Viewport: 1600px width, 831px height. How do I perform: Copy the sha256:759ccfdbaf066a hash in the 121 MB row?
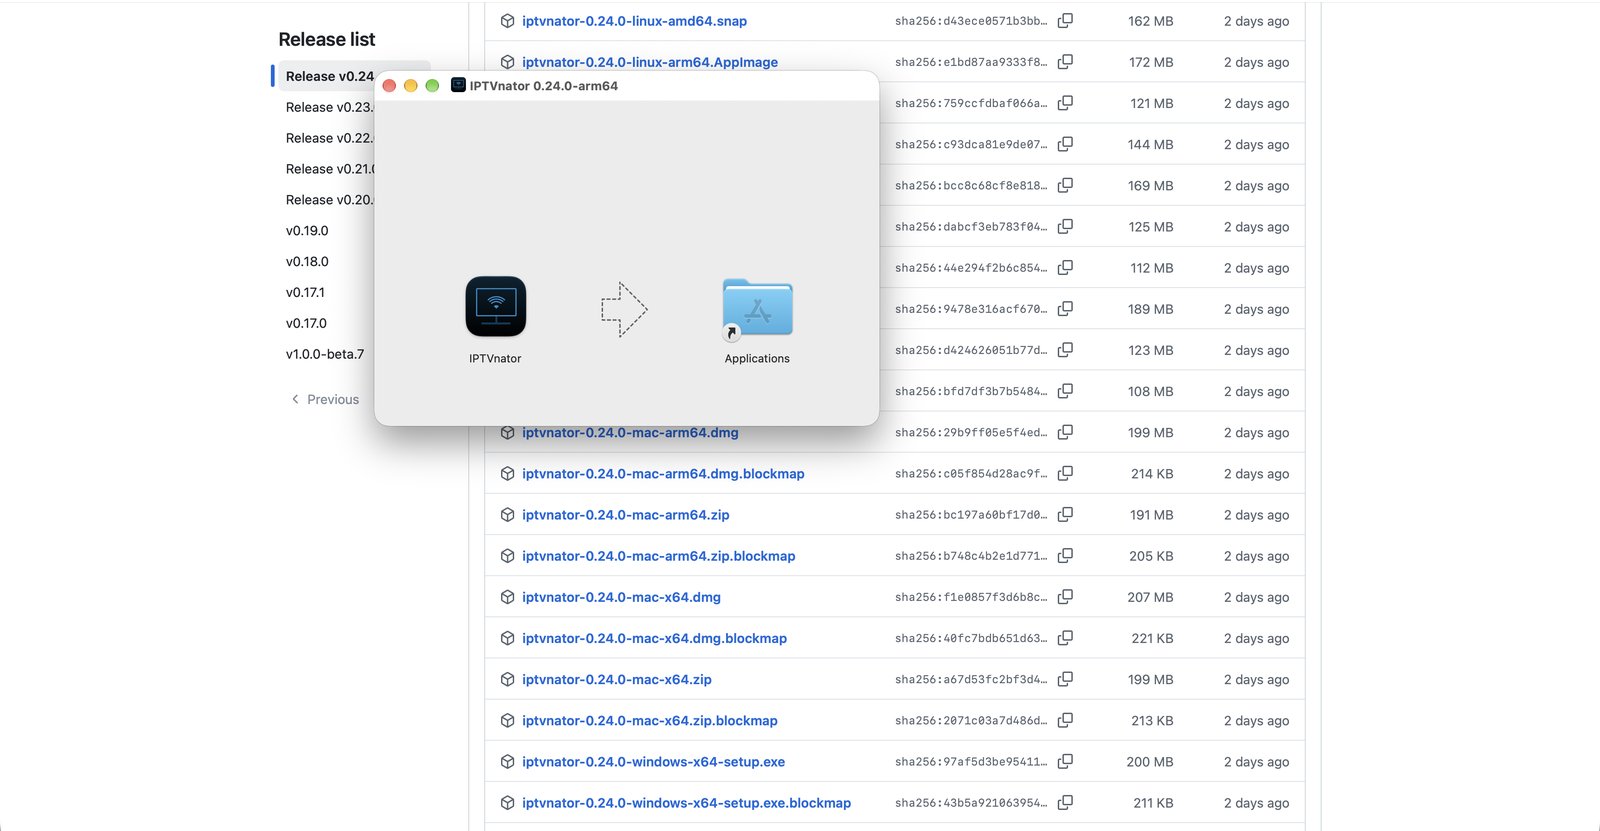point(1065,102)
